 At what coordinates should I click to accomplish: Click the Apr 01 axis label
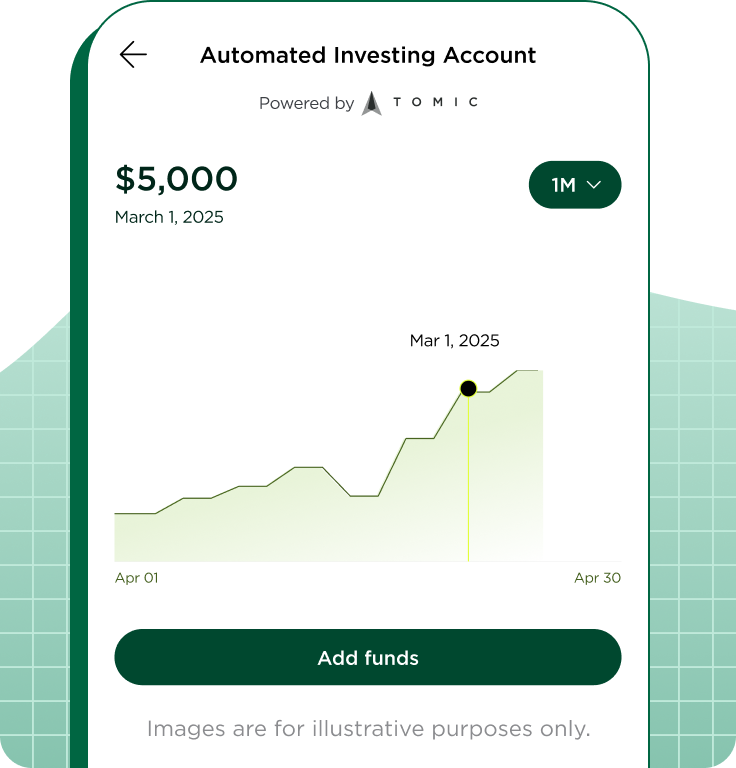(137, 578)
